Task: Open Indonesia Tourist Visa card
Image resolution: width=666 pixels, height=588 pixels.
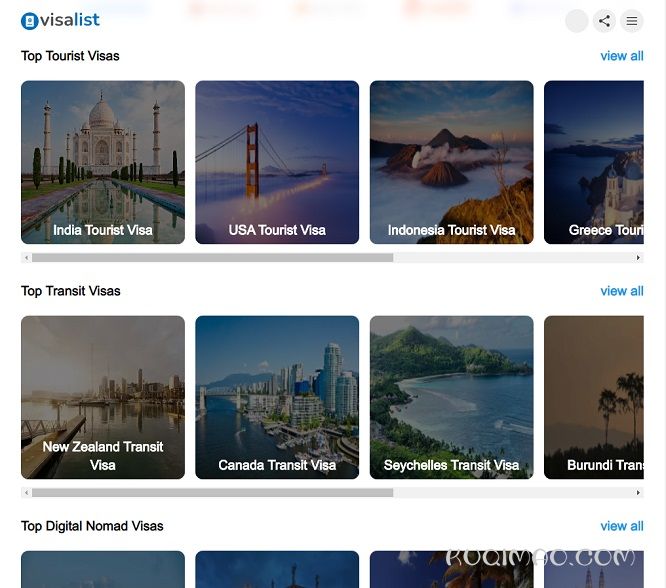Action: coord(451,162)
